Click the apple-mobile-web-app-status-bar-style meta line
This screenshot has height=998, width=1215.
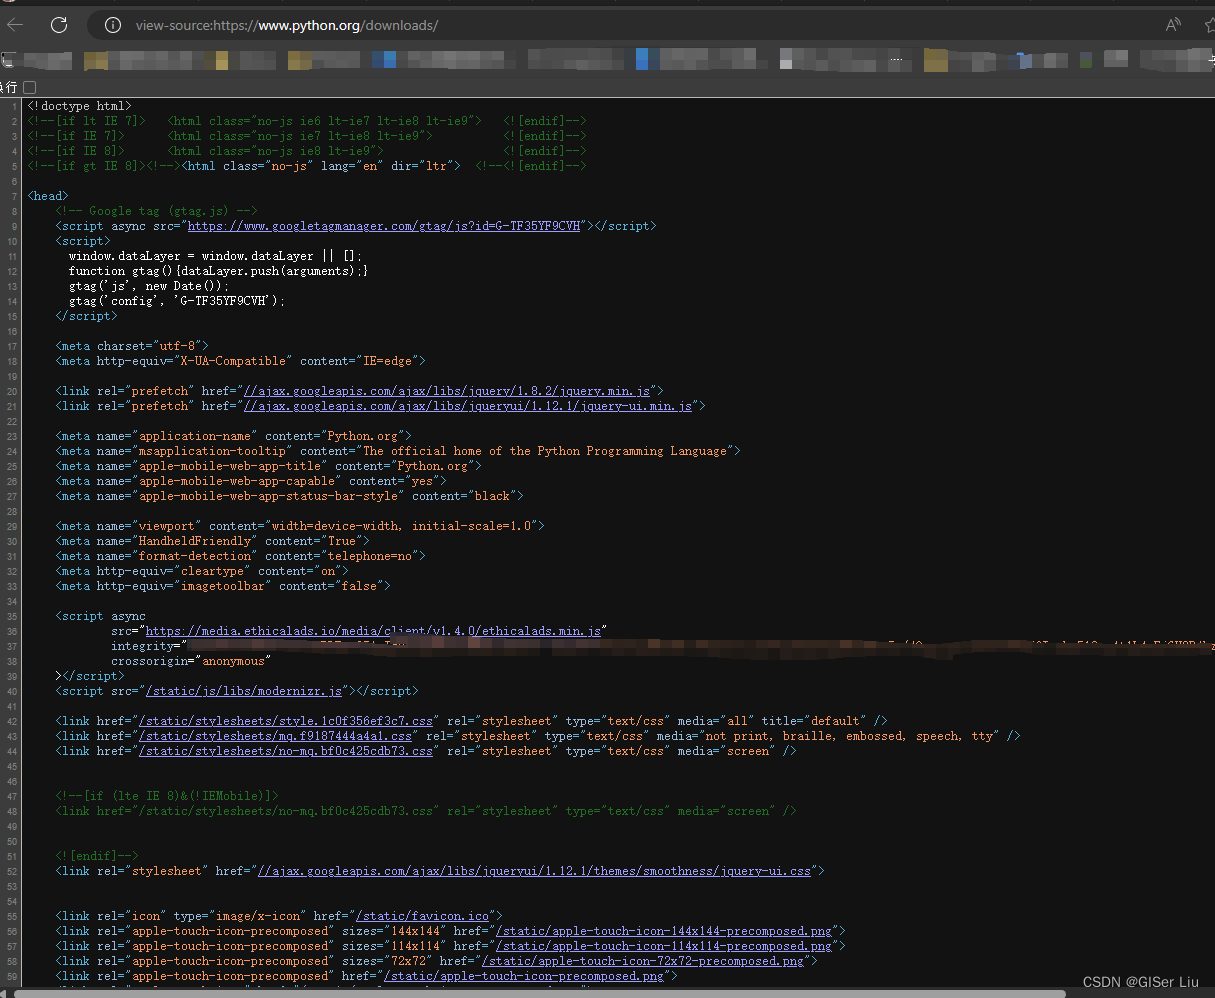tap(289, 496)
